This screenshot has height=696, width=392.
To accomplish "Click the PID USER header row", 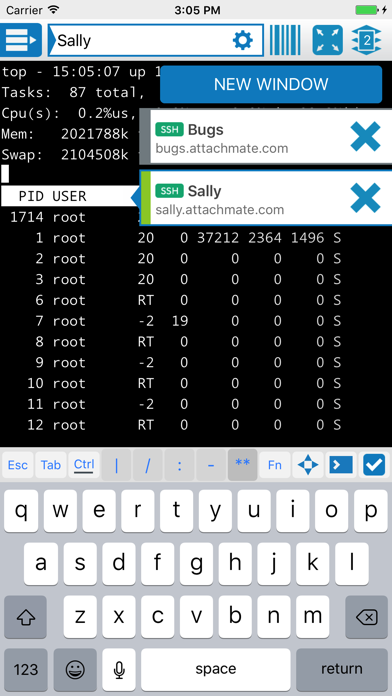I will [x=69, y=196].
